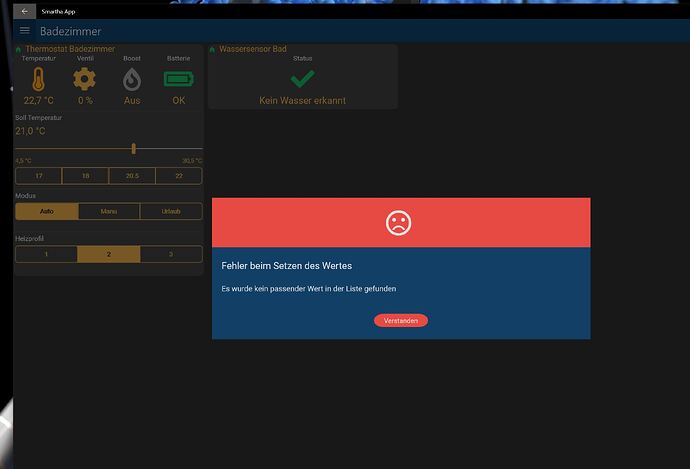Toggle the Boost droplet icon
The width and height of the screenshot is (690, 469).
pyautogui.click(x=132, y=80)
